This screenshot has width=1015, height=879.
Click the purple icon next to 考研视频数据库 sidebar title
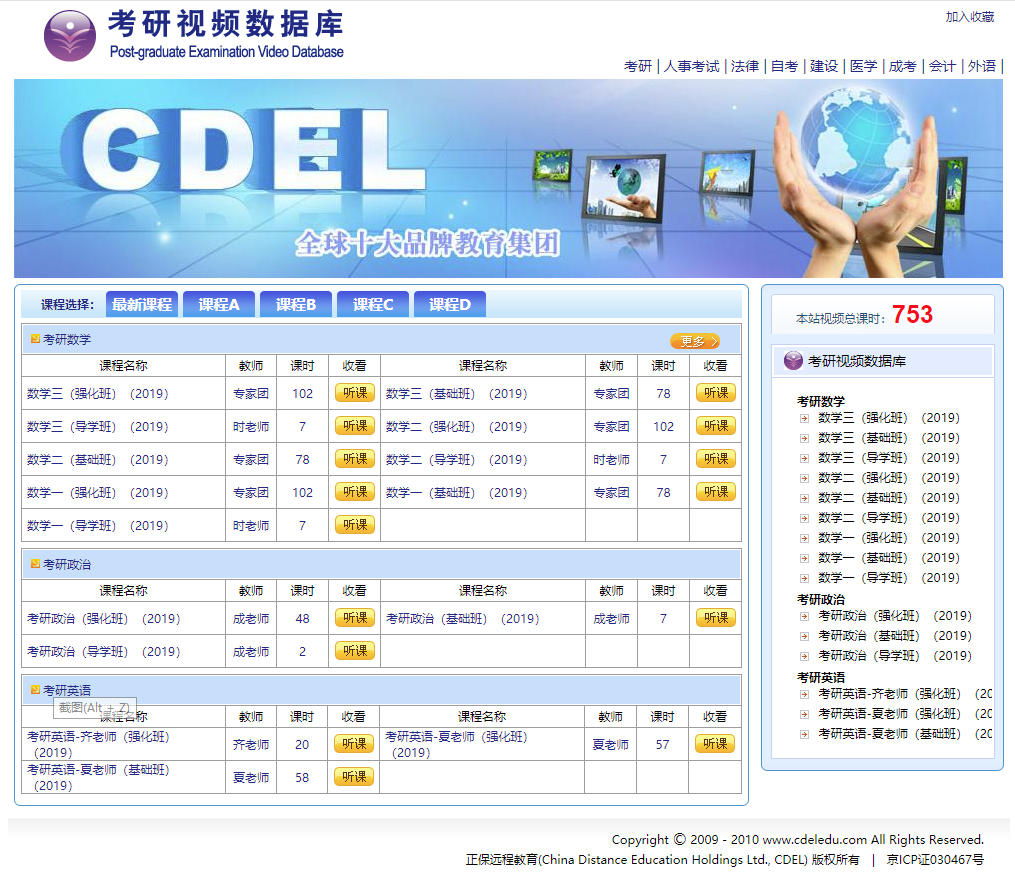coord(793,361)
